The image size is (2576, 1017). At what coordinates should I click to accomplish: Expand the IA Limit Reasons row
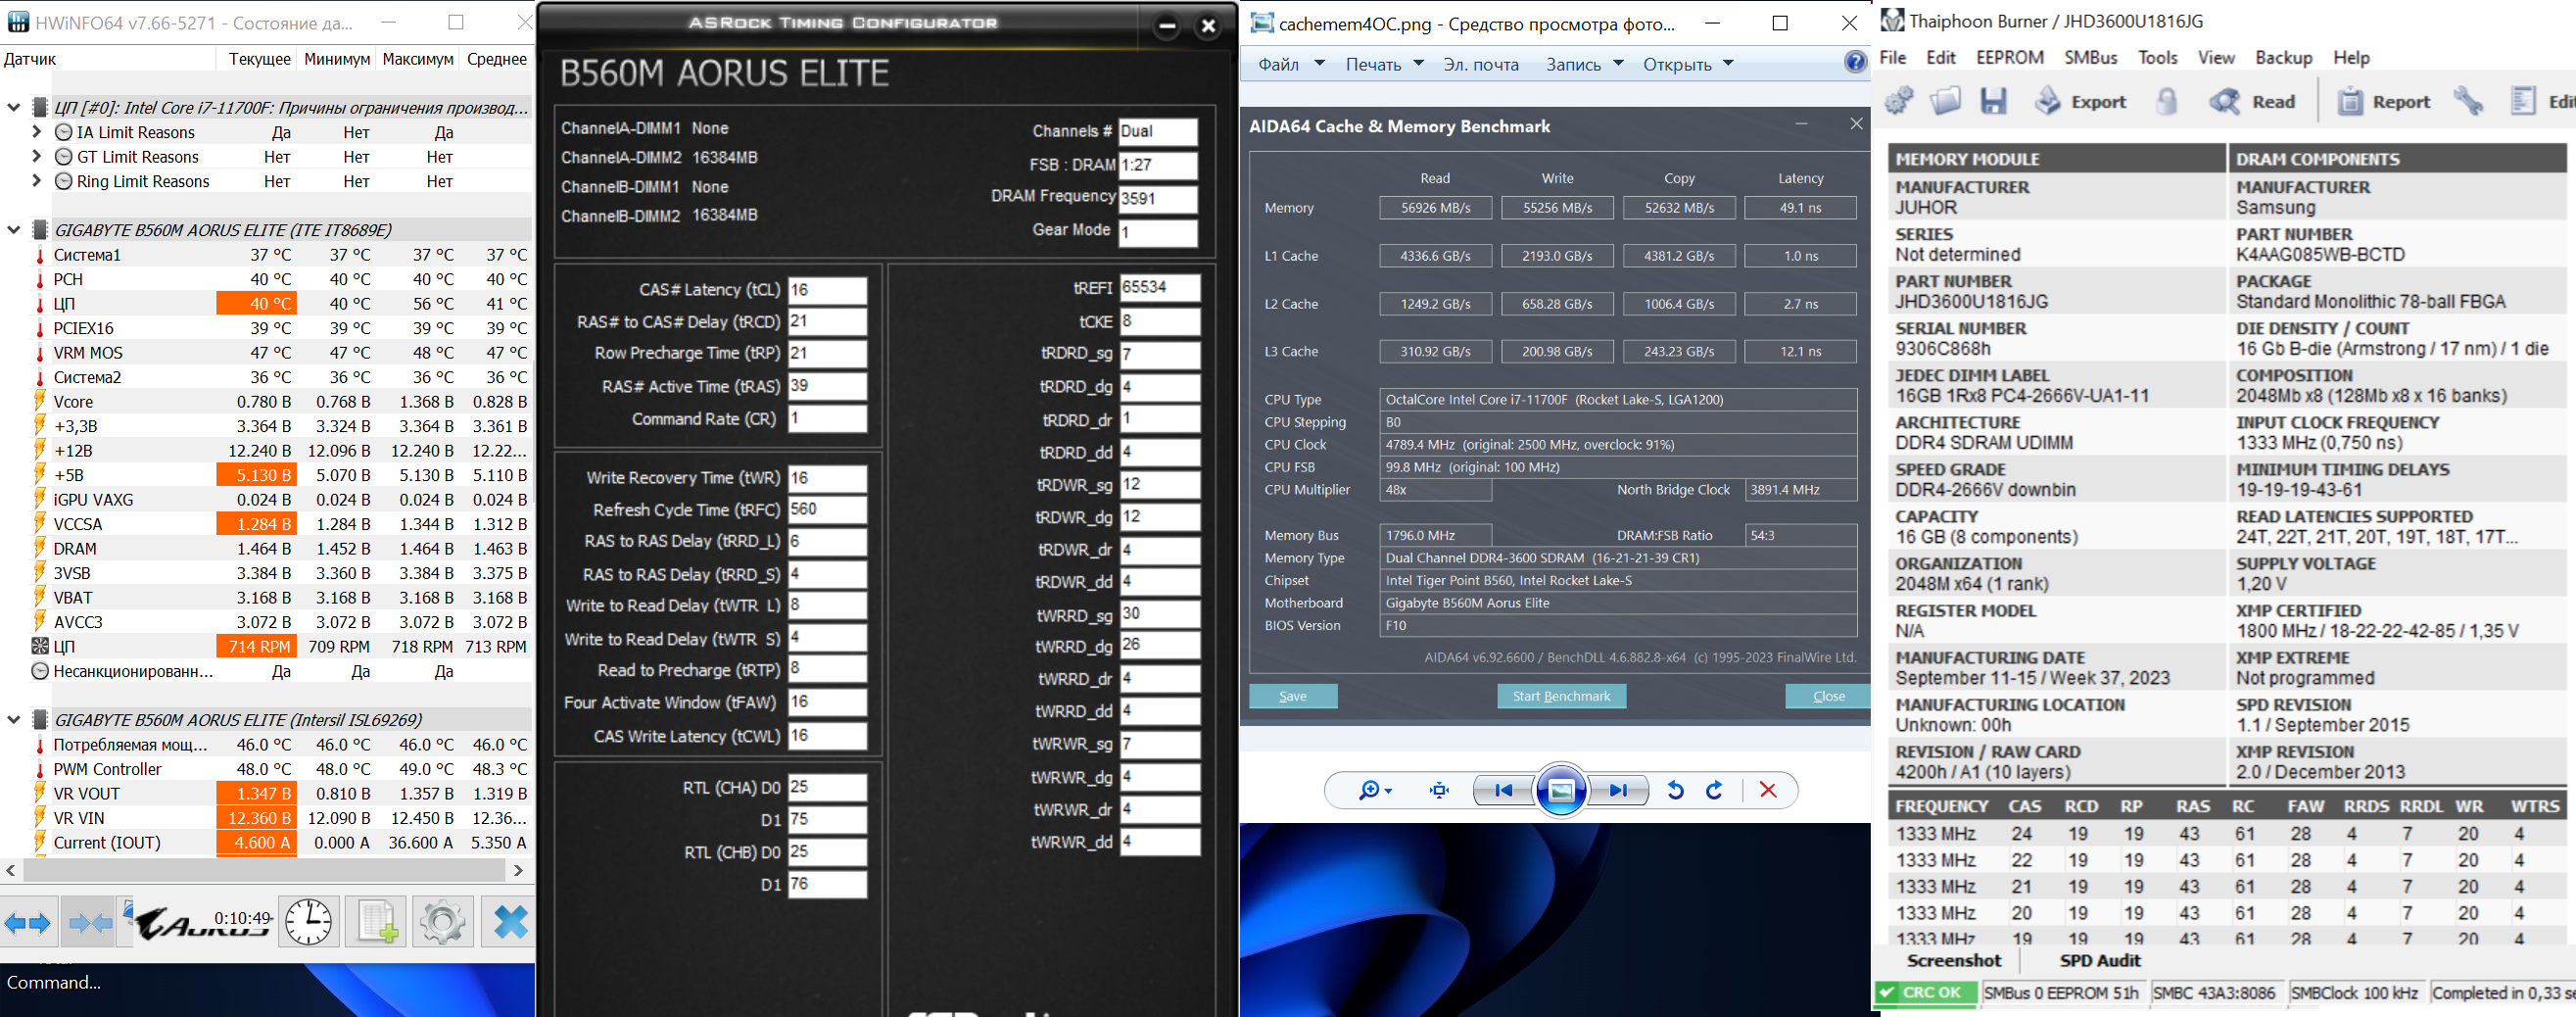pos(37,132)
